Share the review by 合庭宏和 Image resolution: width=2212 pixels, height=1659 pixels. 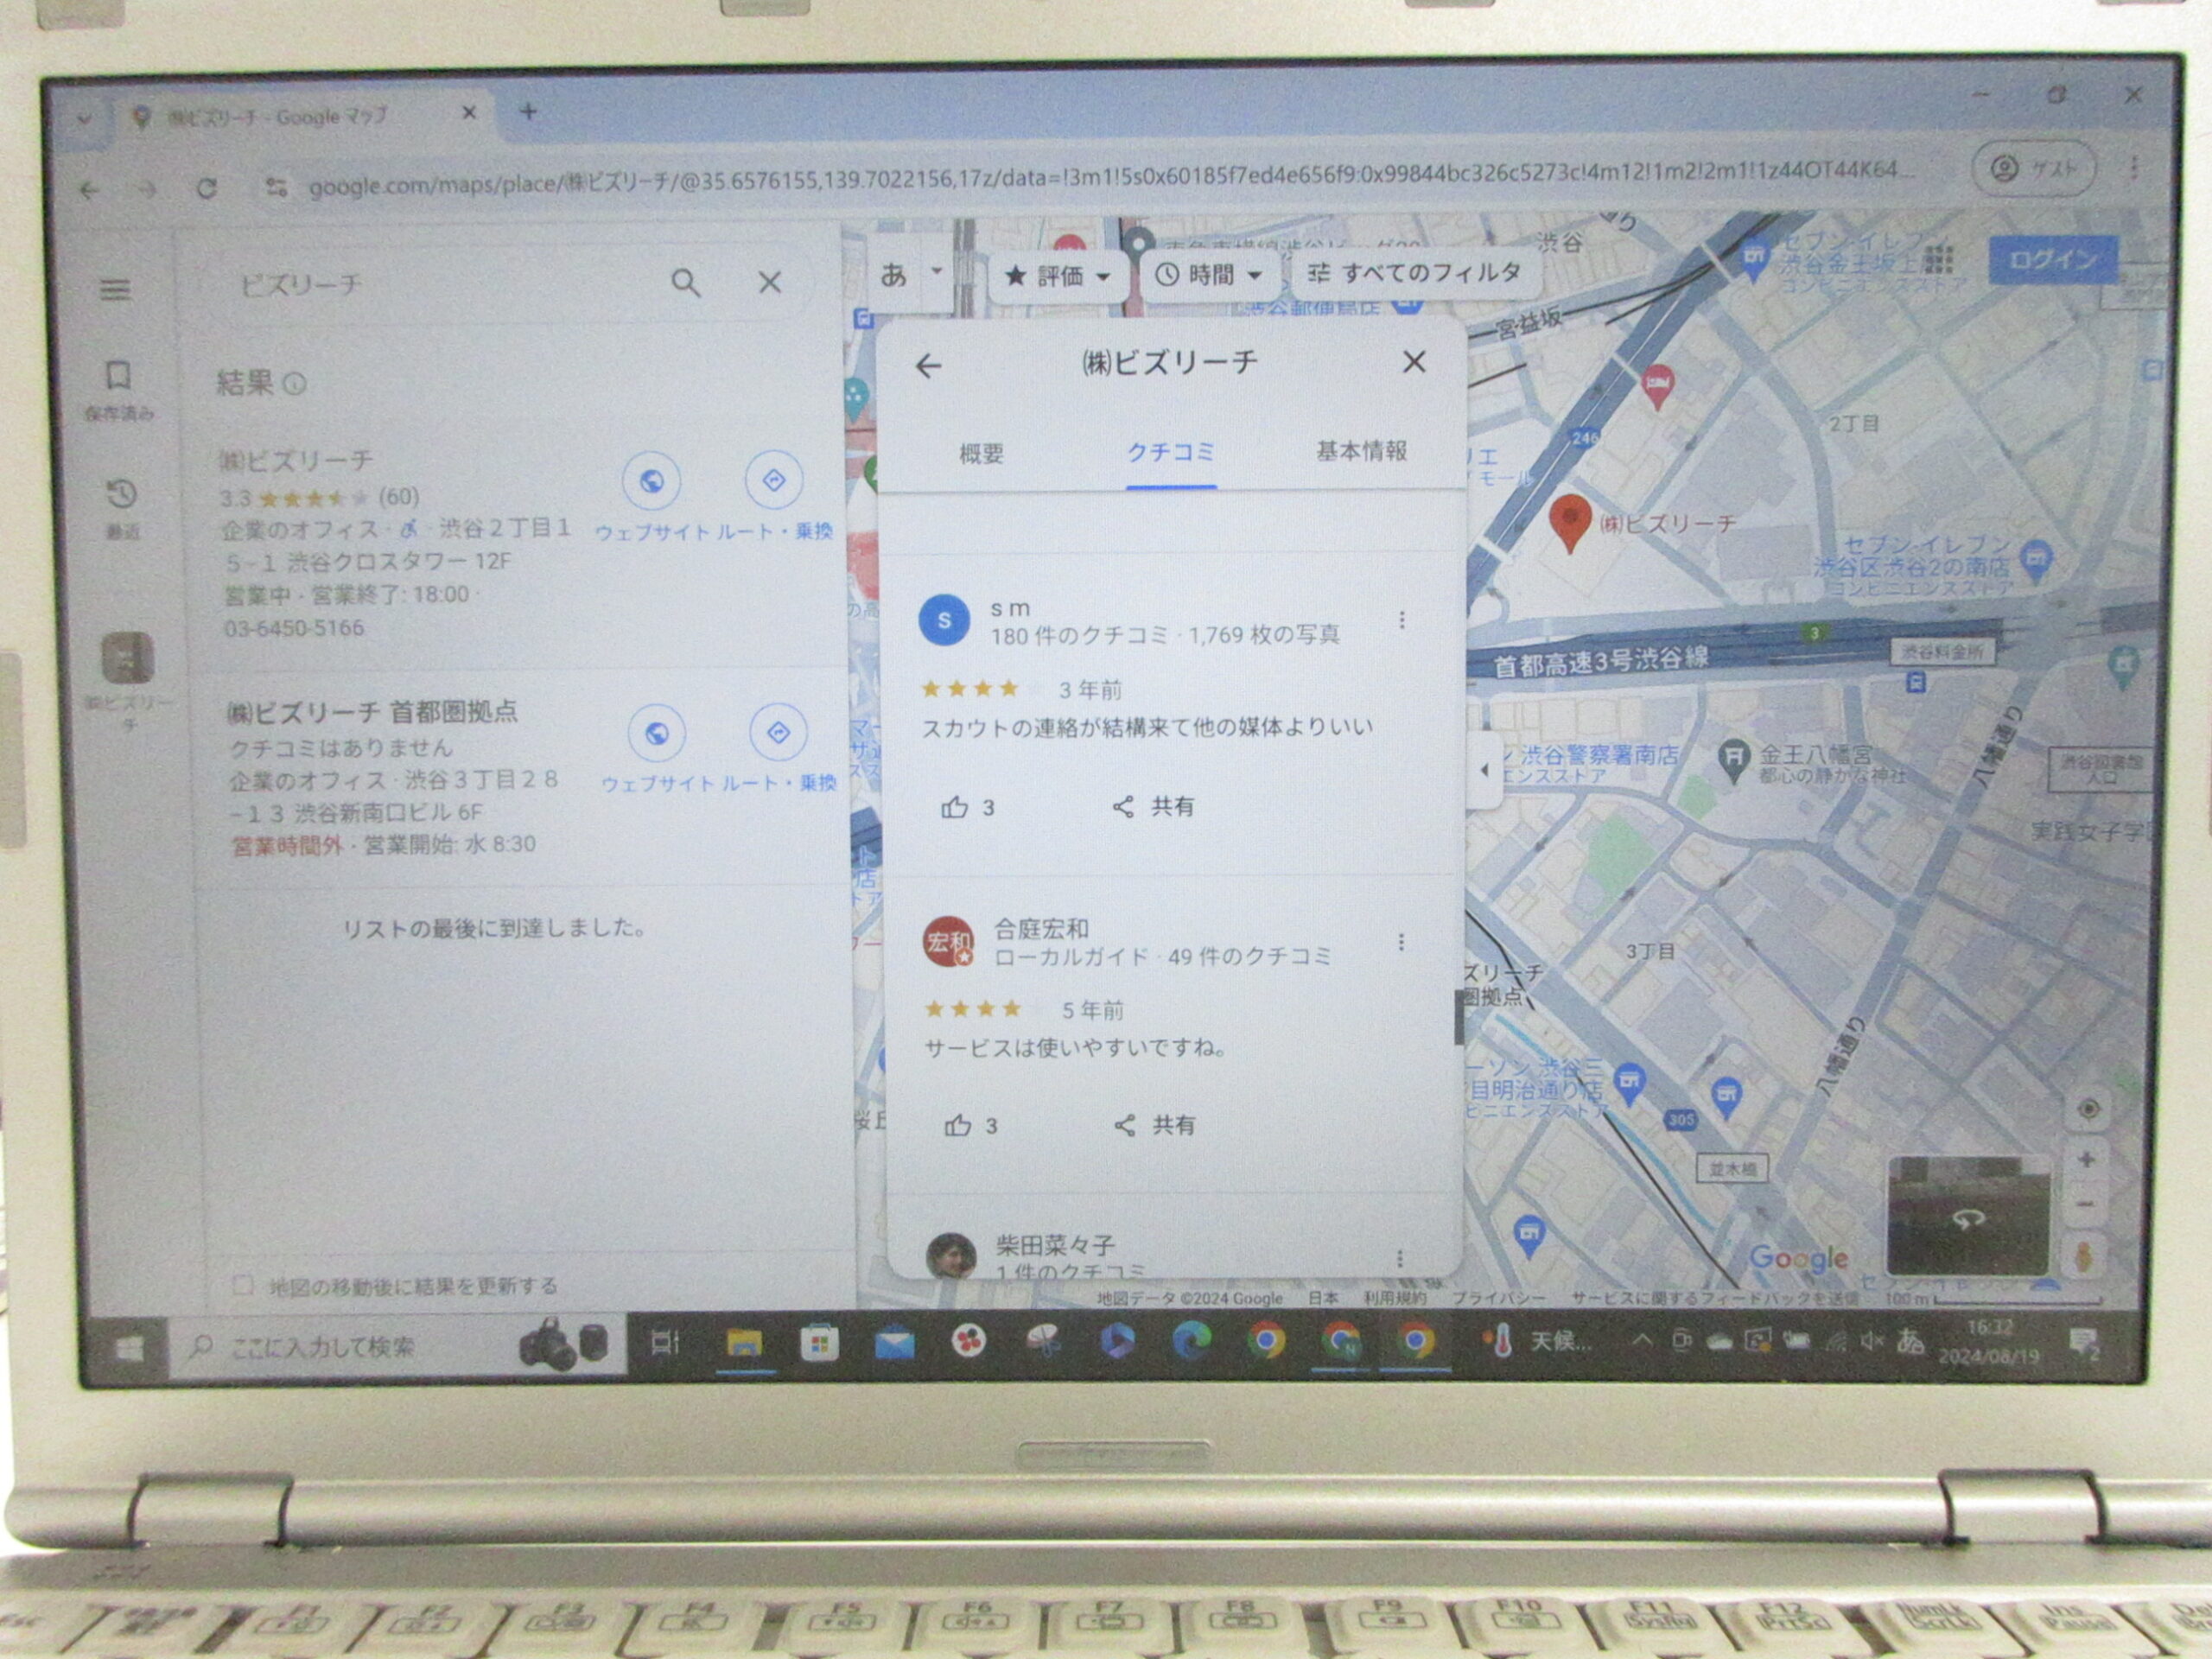coord(1154,1125)
